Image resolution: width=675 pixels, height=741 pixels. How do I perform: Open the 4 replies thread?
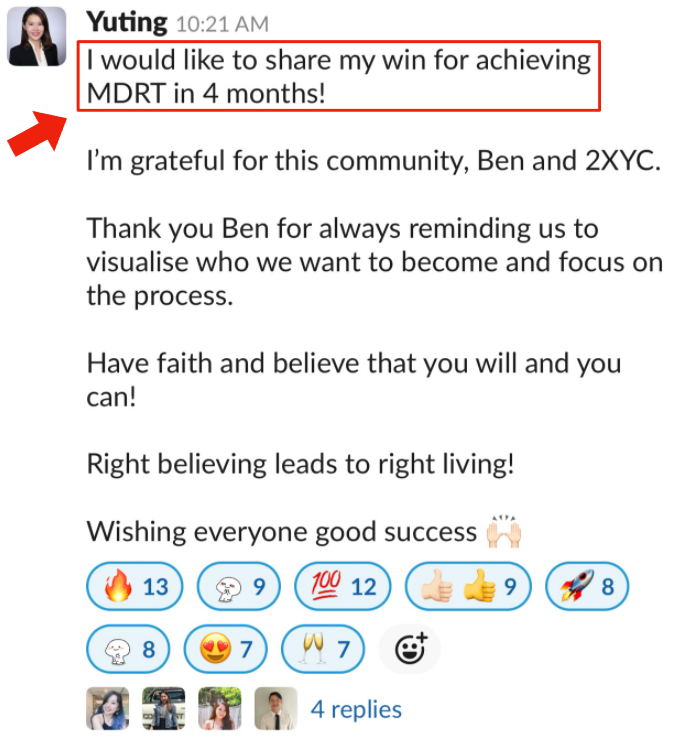356,709
